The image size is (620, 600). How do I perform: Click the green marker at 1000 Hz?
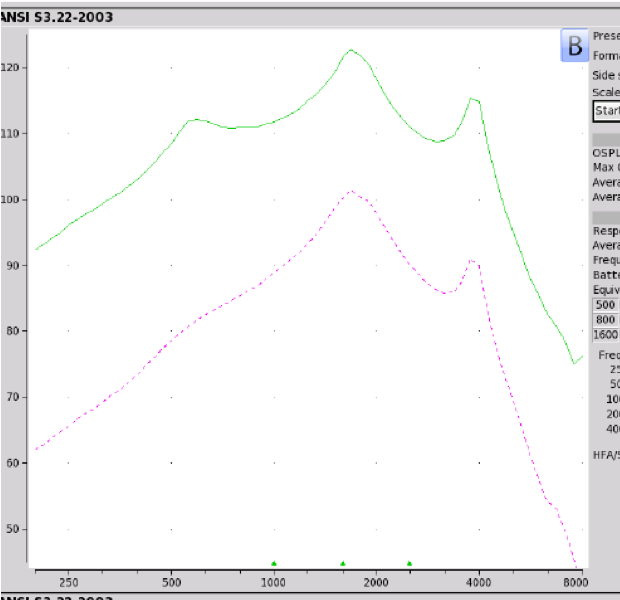tap(274, 563)
